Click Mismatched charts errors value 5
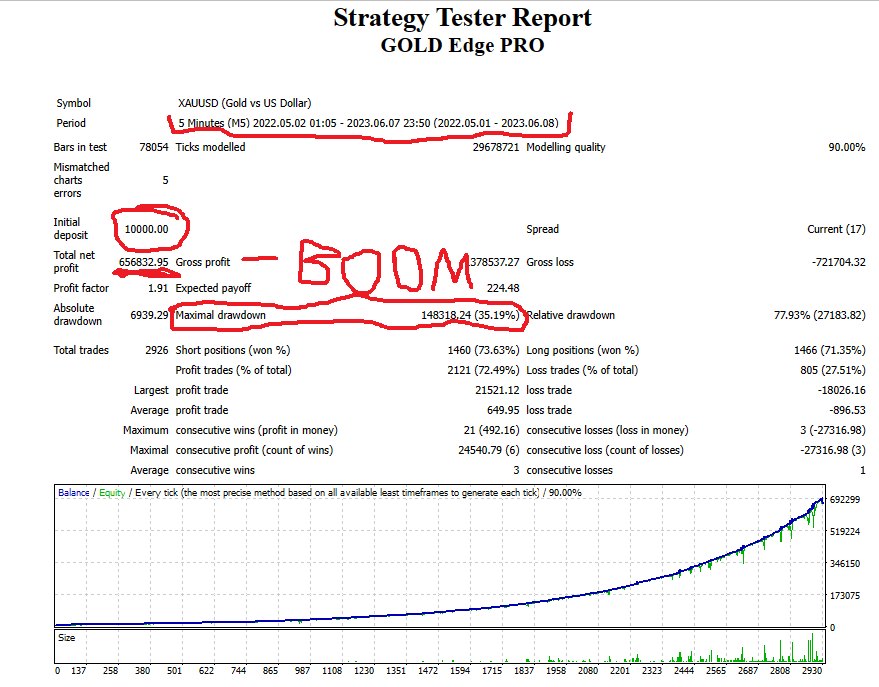The width and height of the screenshot is (879, 687). click(x=165, y=180)
